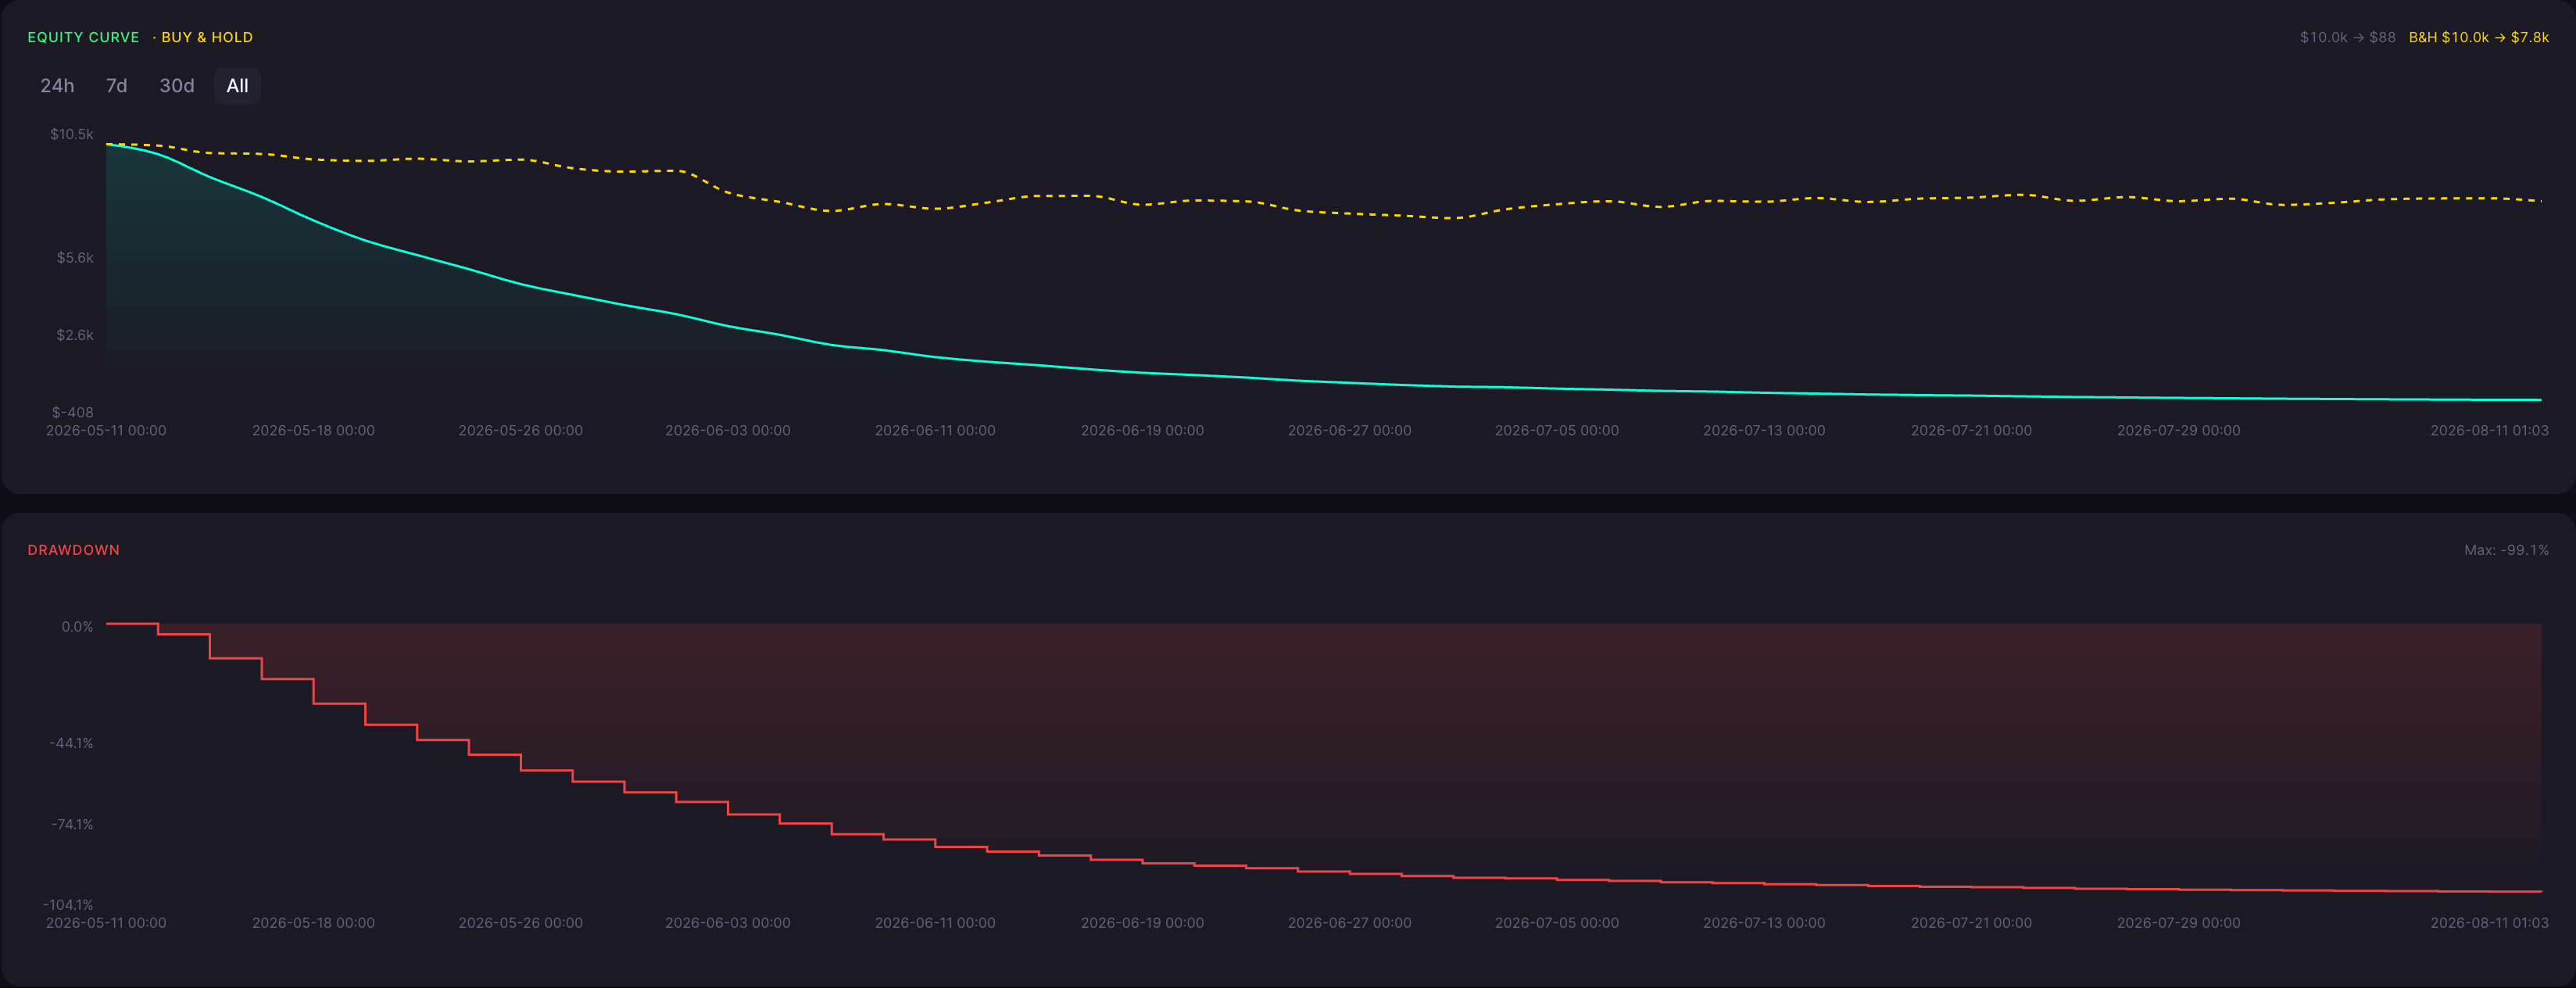Viewport: 2576px width, 988px height.
Task: Click 2026-05-26 00:00 on the drawdown chart axis
Action: (520, 923)
